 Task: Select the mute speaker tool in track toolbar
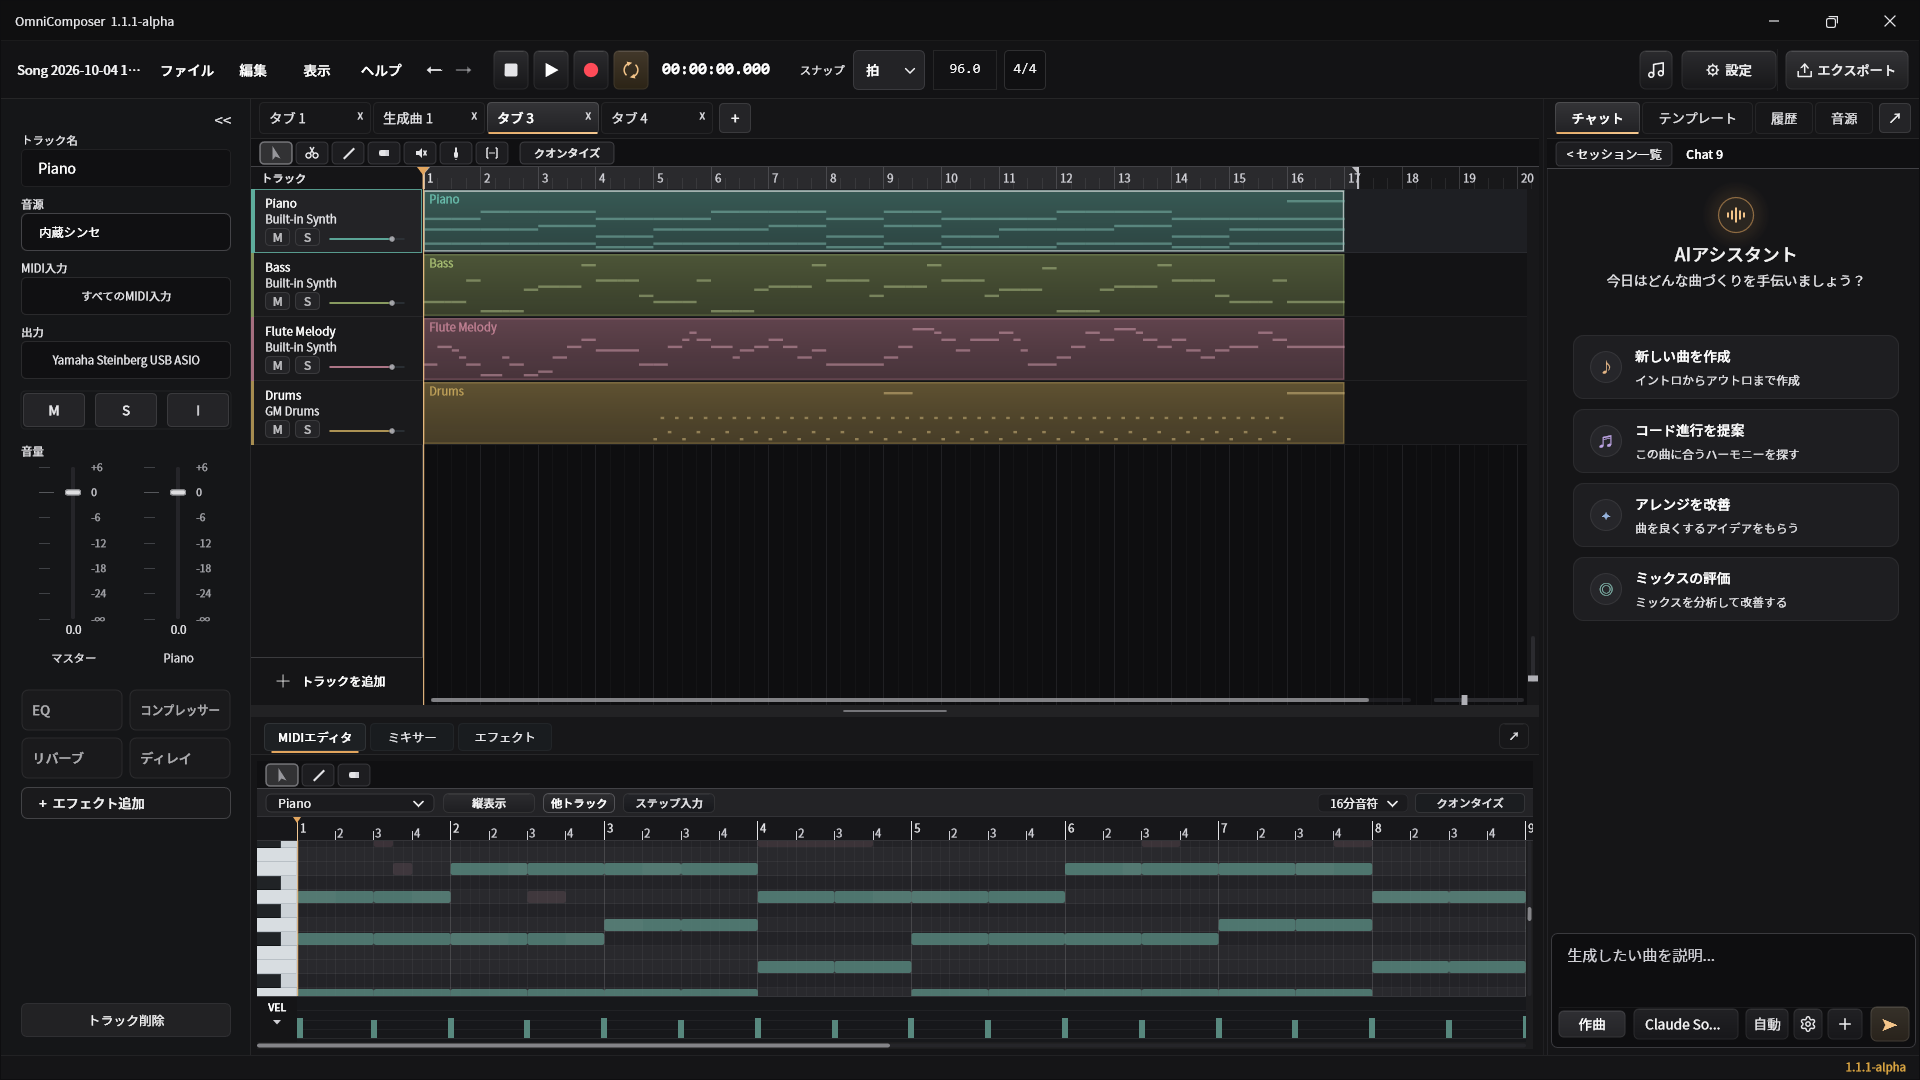421,153
